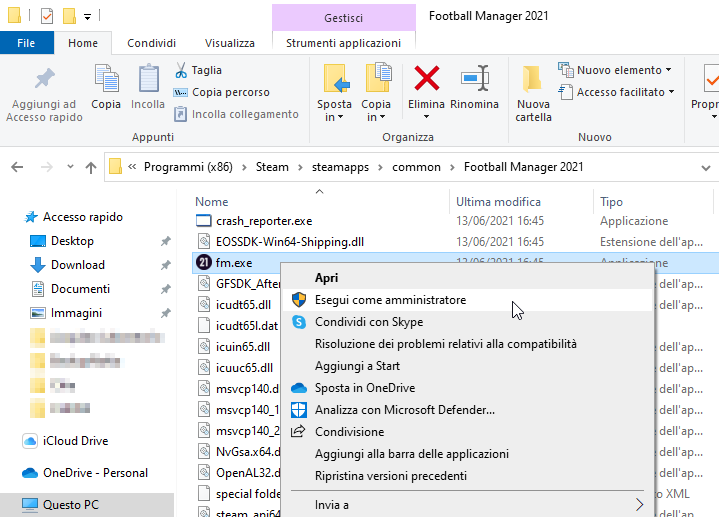Choose Risoluzione dei problemi relativi alla compatibilità
Image resolution: width=719 pixels, height=517 pixels.
pyautogui.click(x=467, y=344)
